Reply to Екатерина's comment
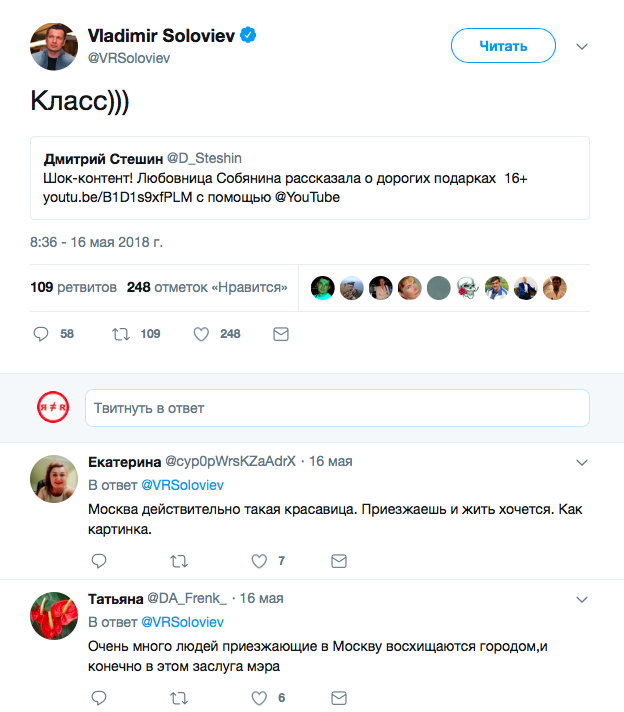This screenshot has height=712, width=624. point(99,561)
